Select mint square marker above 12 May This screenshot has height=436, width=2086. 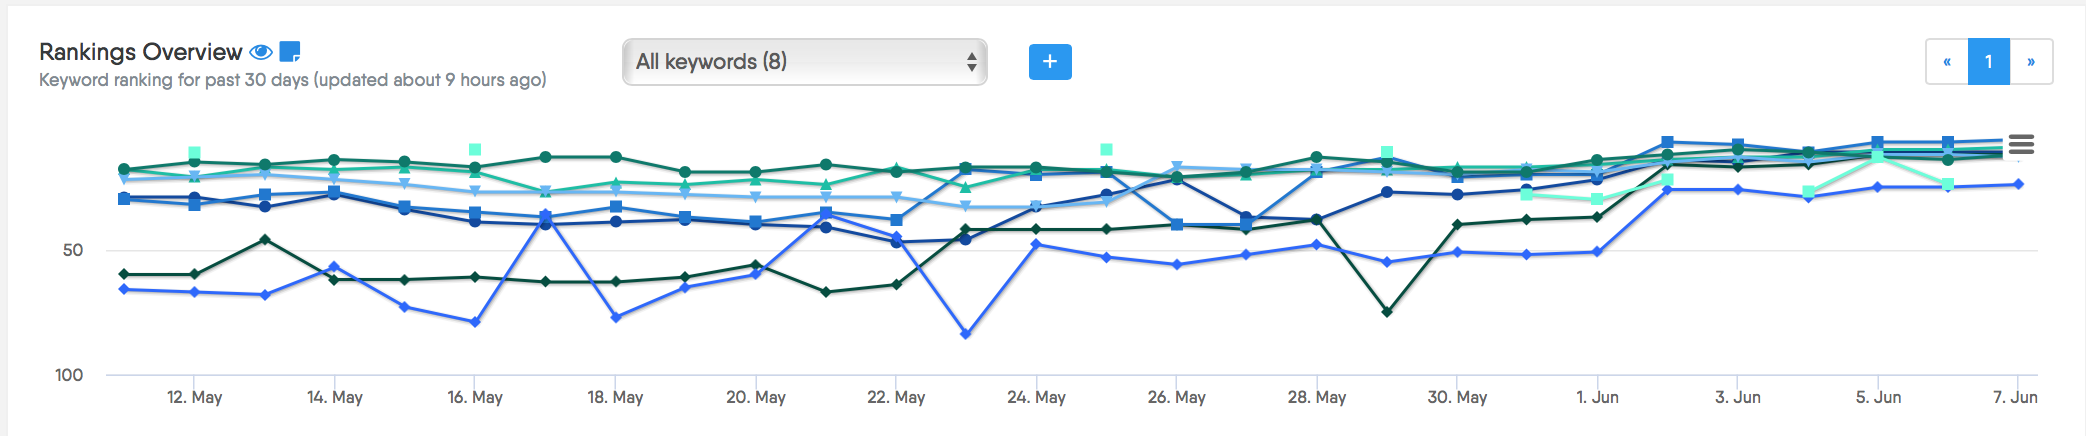click(x=194, y=153)
